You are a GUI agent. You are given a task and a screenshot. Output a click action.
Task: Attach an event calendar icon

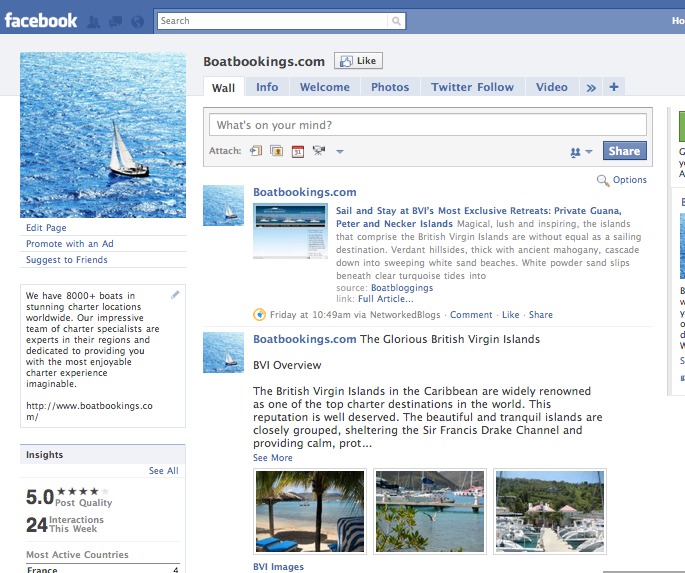pyautogui.click(x=298, y=152)
